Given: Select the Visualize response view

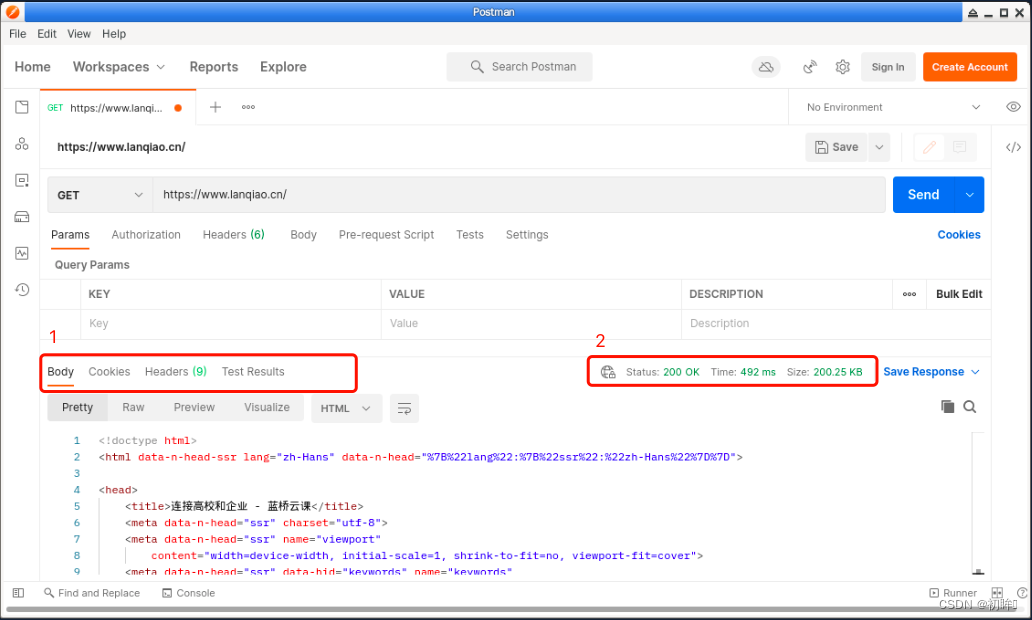Looking at the screenshot, I should 267,407.
